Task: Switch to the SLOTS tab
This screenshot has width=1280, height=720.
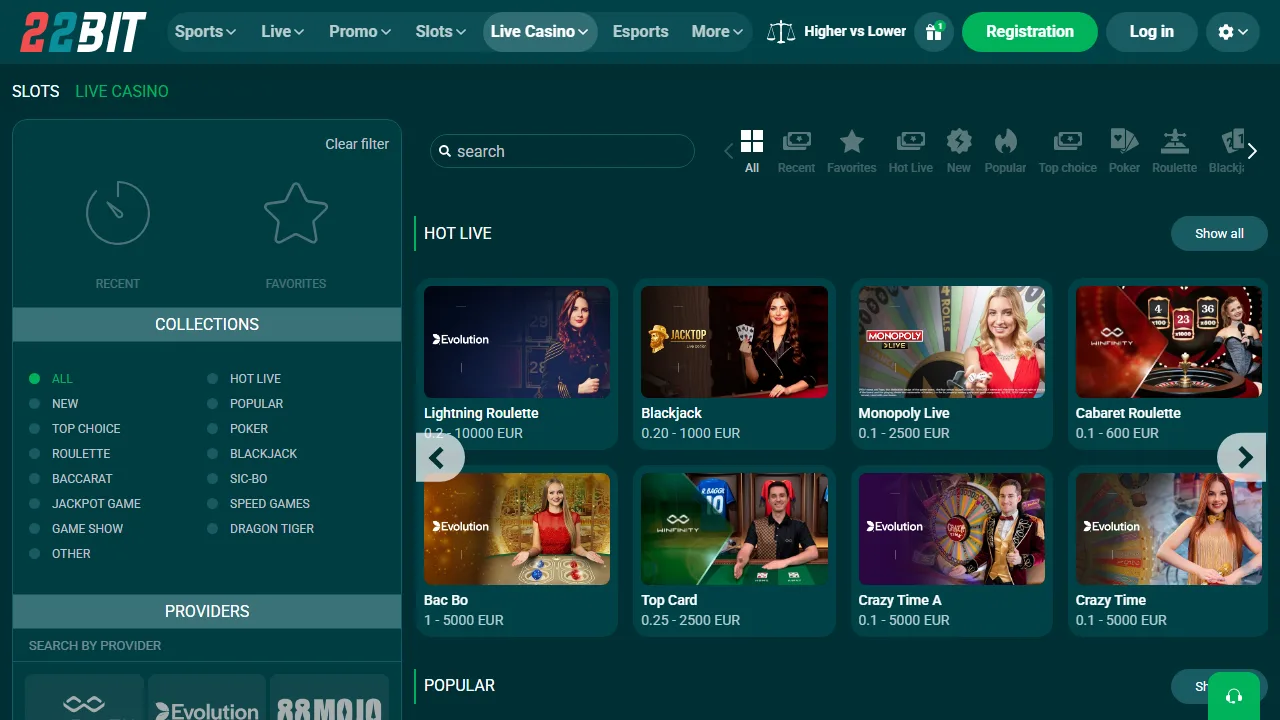Action: click(36, 91)
